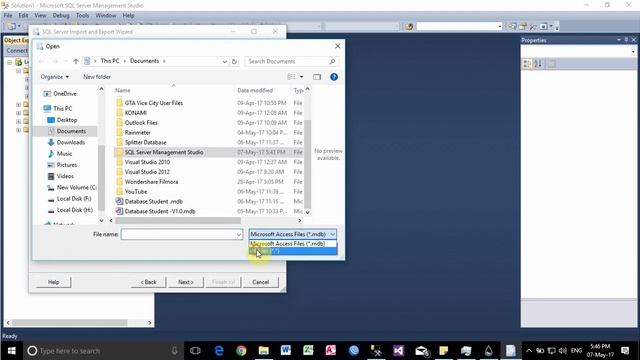
Task: Select Downloads in navigation pane
Action: 71,142
